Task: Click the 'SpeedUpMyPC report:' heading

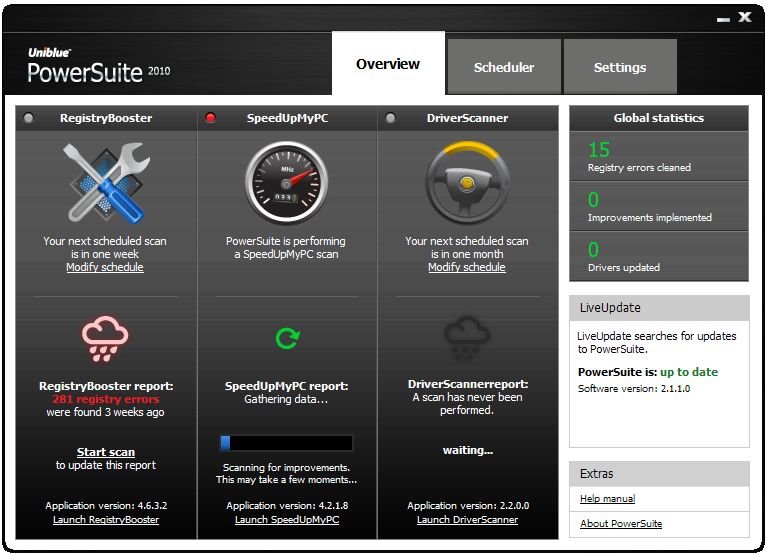Action: [x=287, y=386]
